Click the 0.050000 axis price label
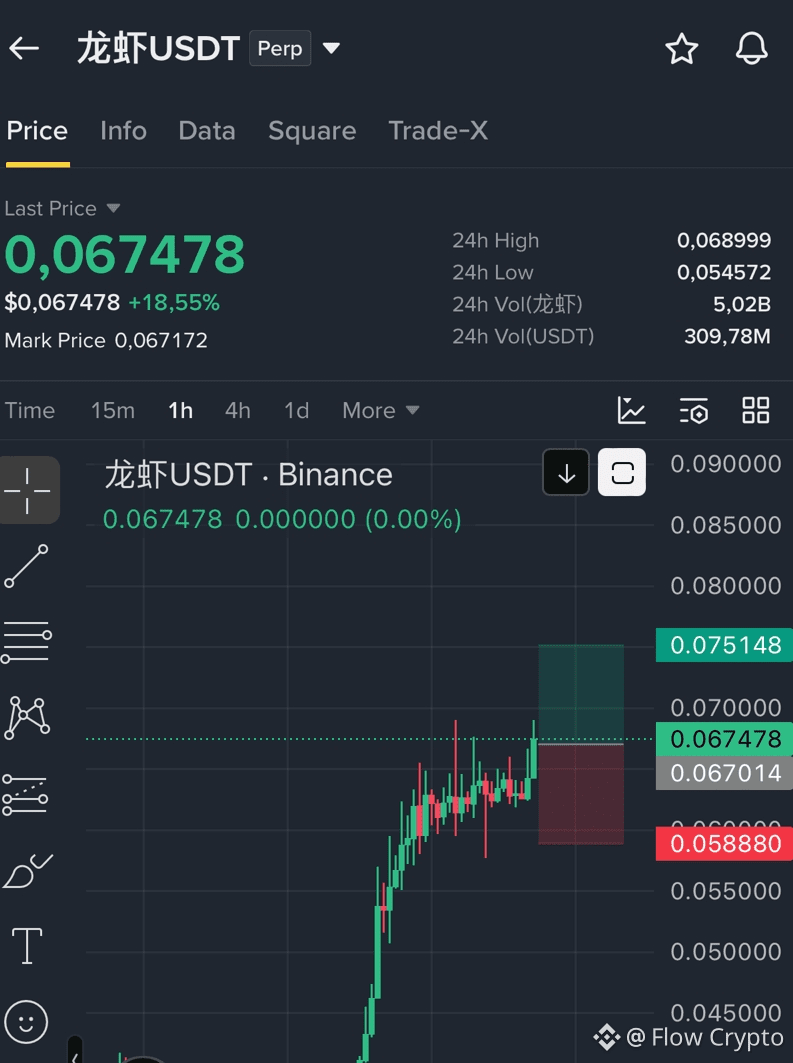This screenshot has width=793, height=1063. pyautogui.click(x=726, y=952)
